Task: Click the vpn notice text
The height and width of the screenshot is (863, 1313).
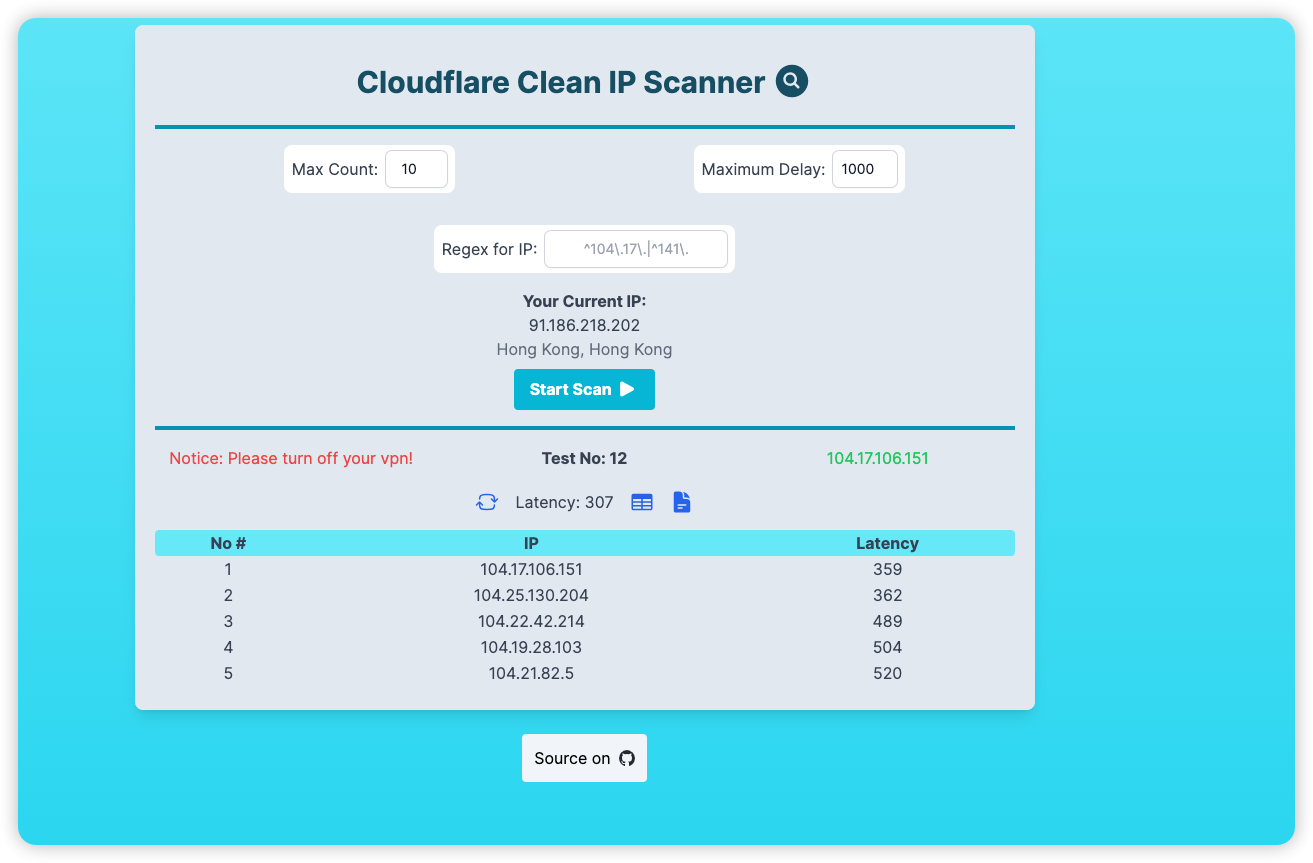Action: (291, 458)
